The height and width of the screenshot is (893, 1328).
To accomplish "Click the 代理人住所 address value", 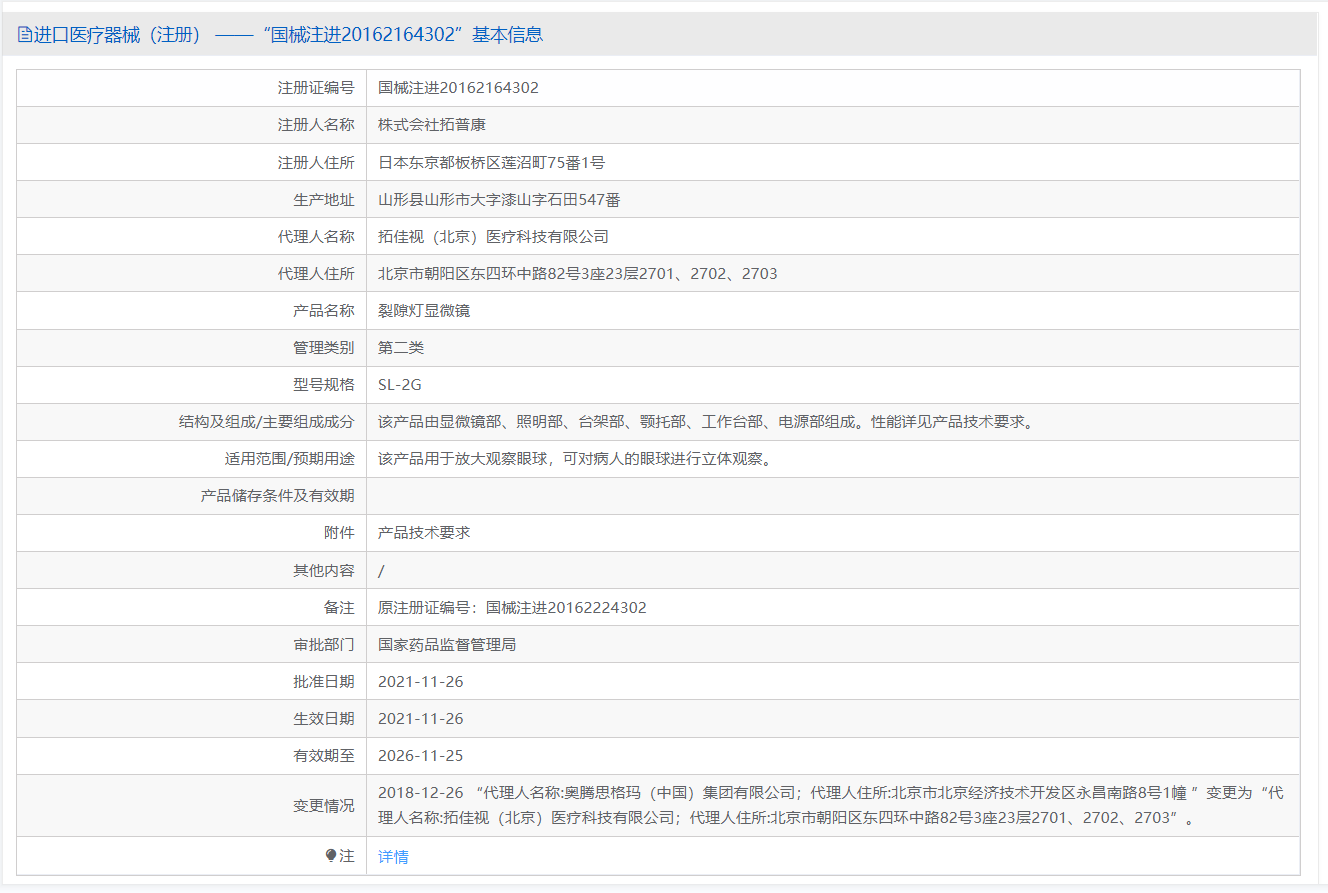I will tap(577, 274).
